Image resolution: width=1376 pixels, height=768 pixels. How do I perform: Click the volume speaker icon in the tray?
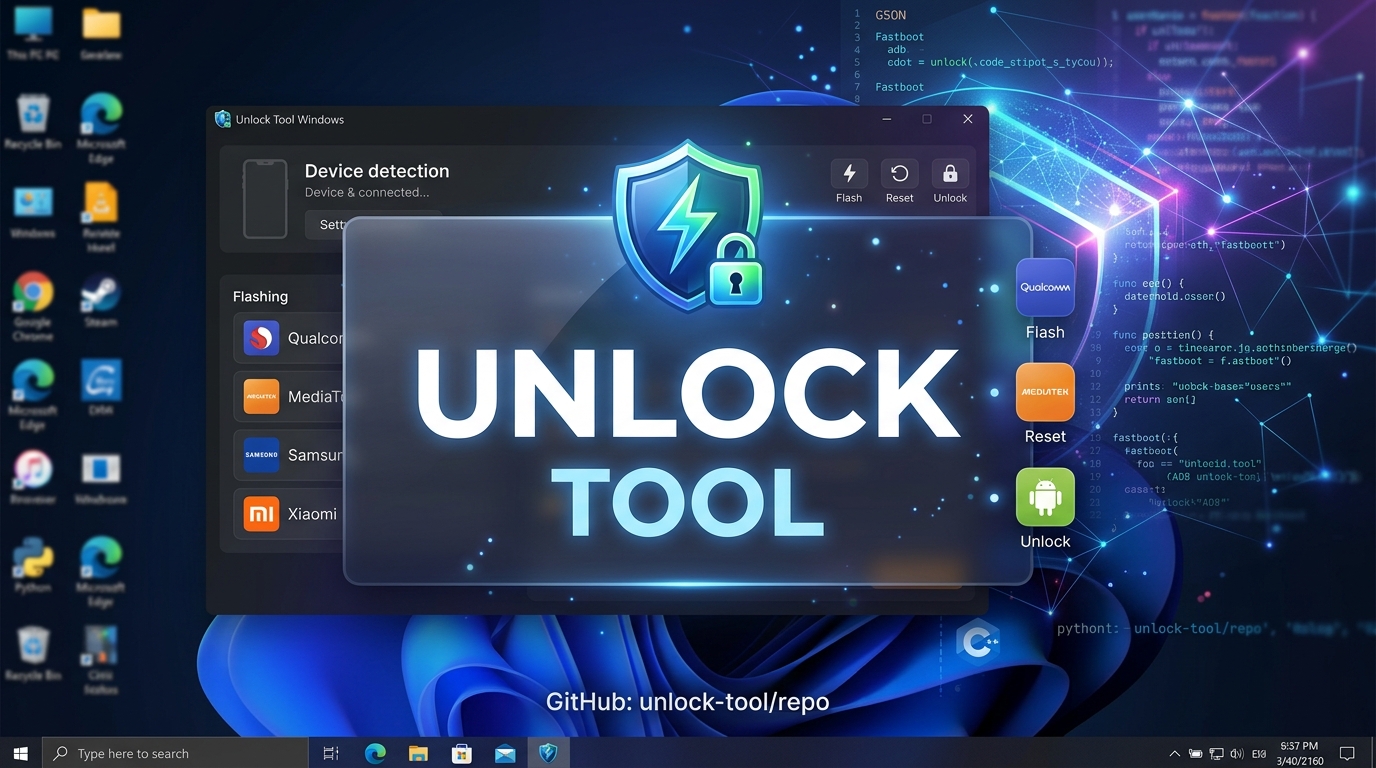(x=1237, y=753)
